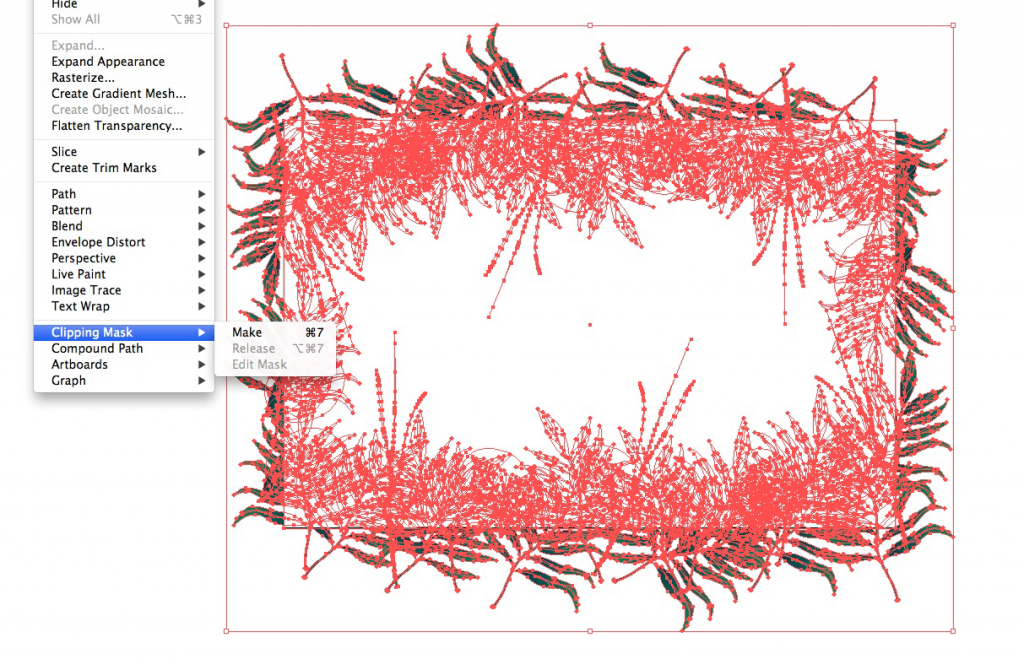Click the bottom-center selection bounding handle

(x=590, y=631)
